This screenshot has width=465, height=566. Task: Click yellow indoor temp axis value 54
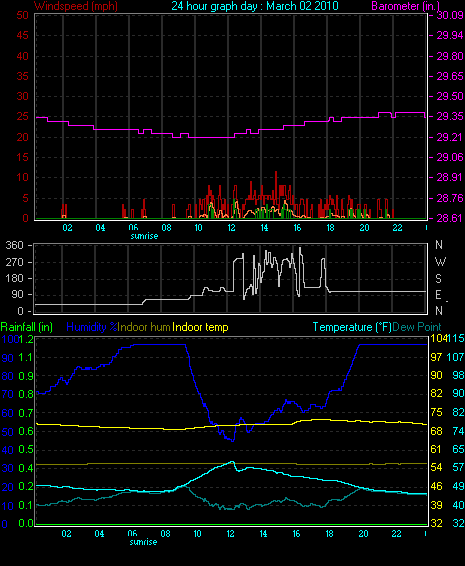pos(436,467)
